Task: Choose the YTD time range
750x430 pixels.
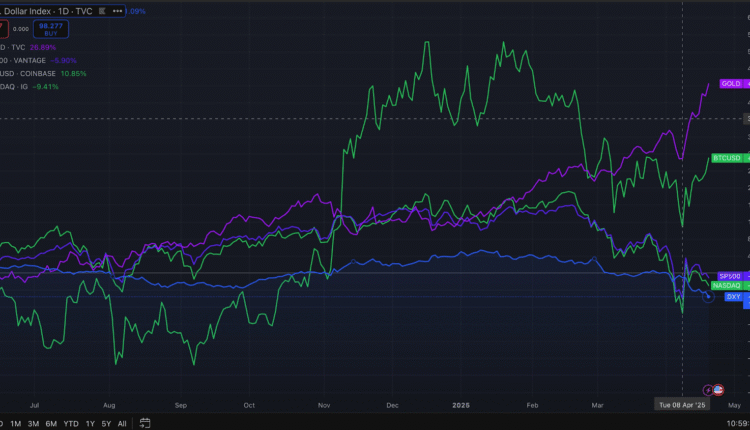Action: tap(71, 423)
